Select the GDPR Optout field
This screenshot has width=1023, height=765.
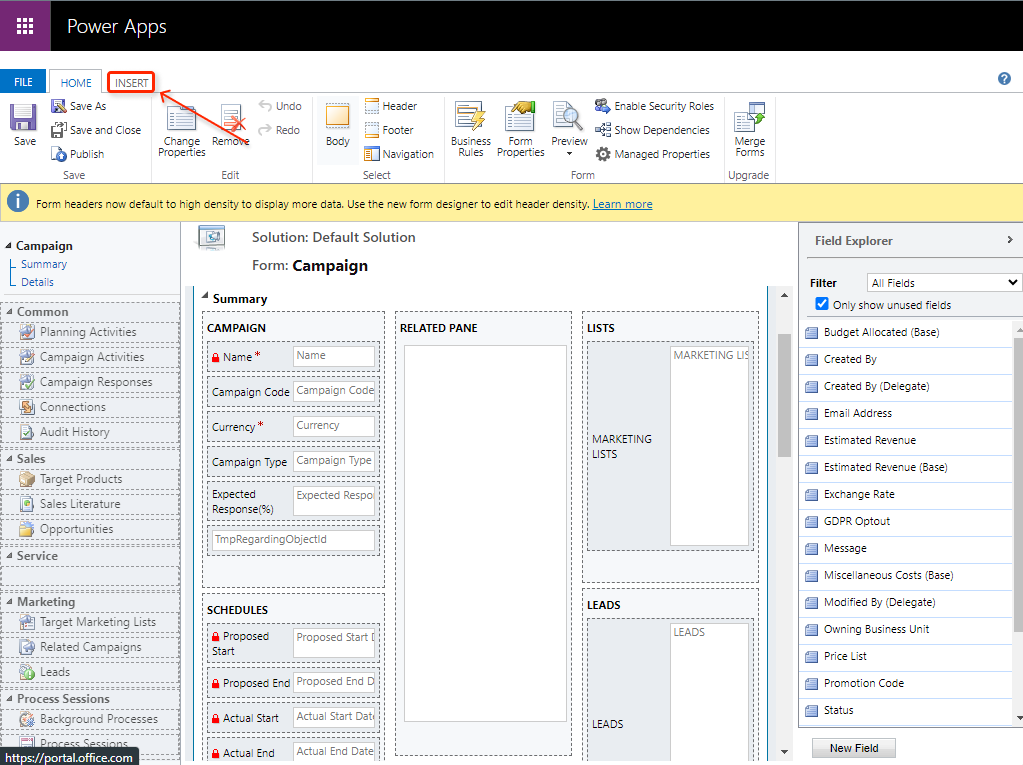tap(906, 522)
